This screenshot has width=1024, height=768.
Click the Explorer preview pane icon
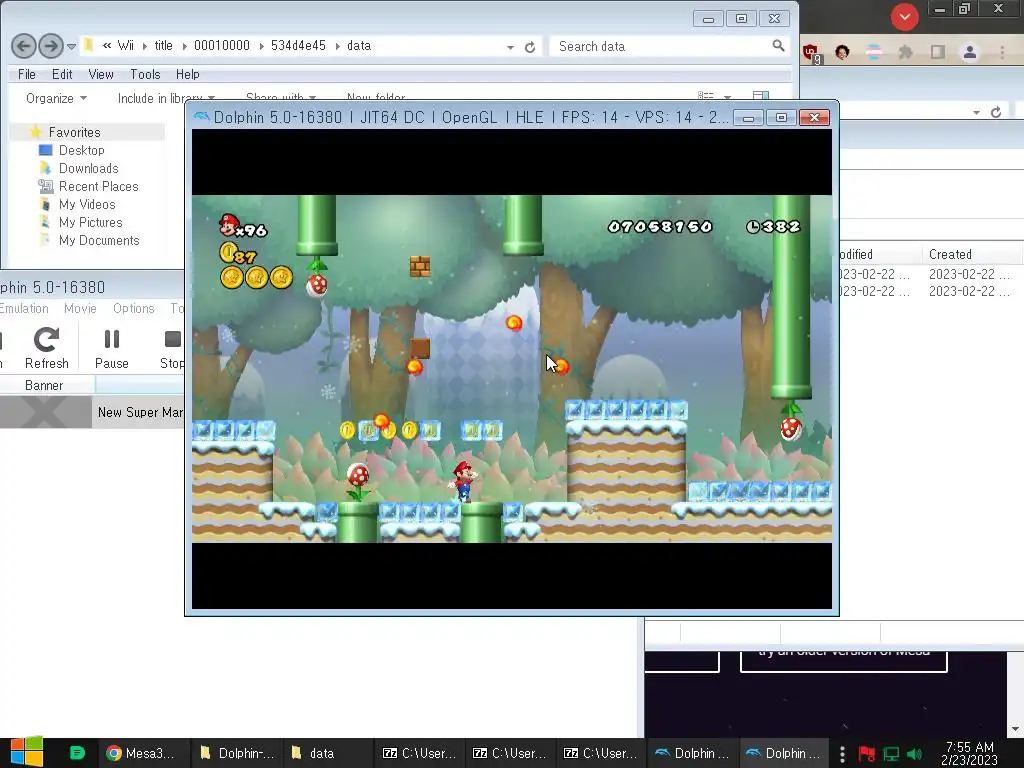coord(761,96)
